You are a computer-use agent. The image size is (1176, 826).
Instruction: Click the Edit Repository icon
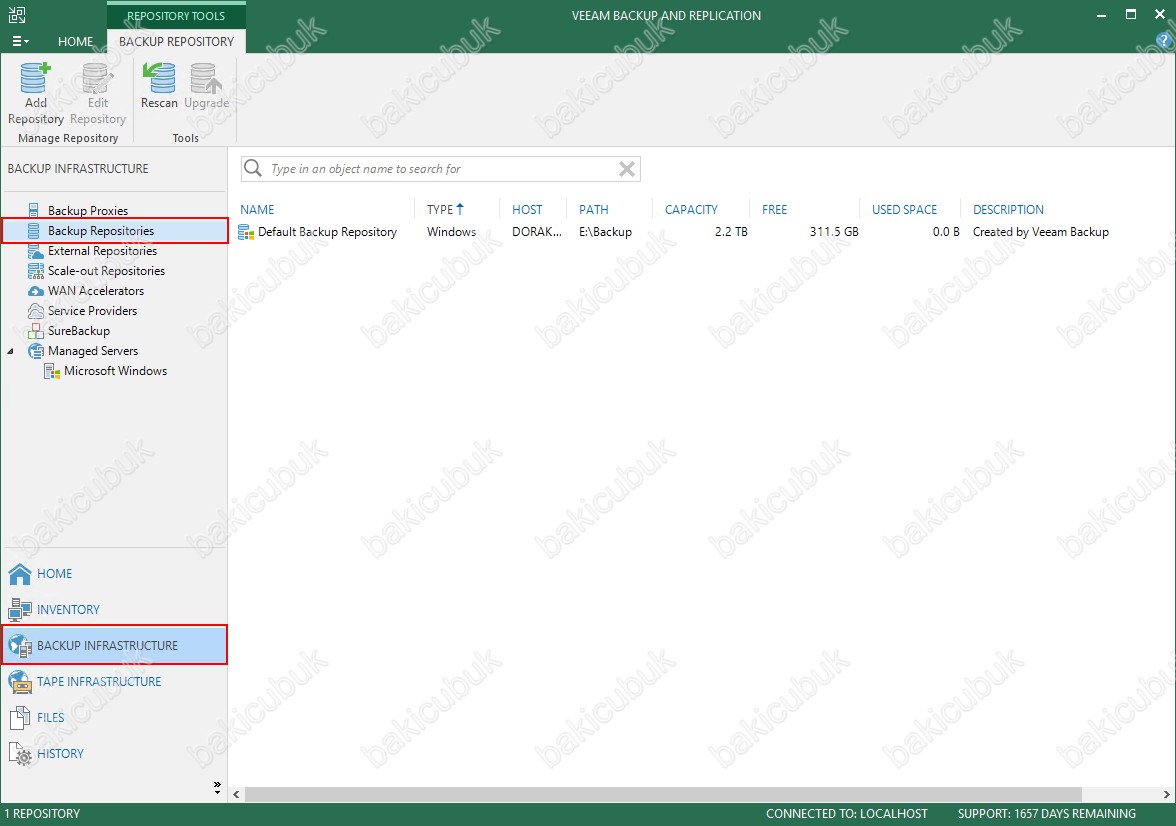click(98, 78)
